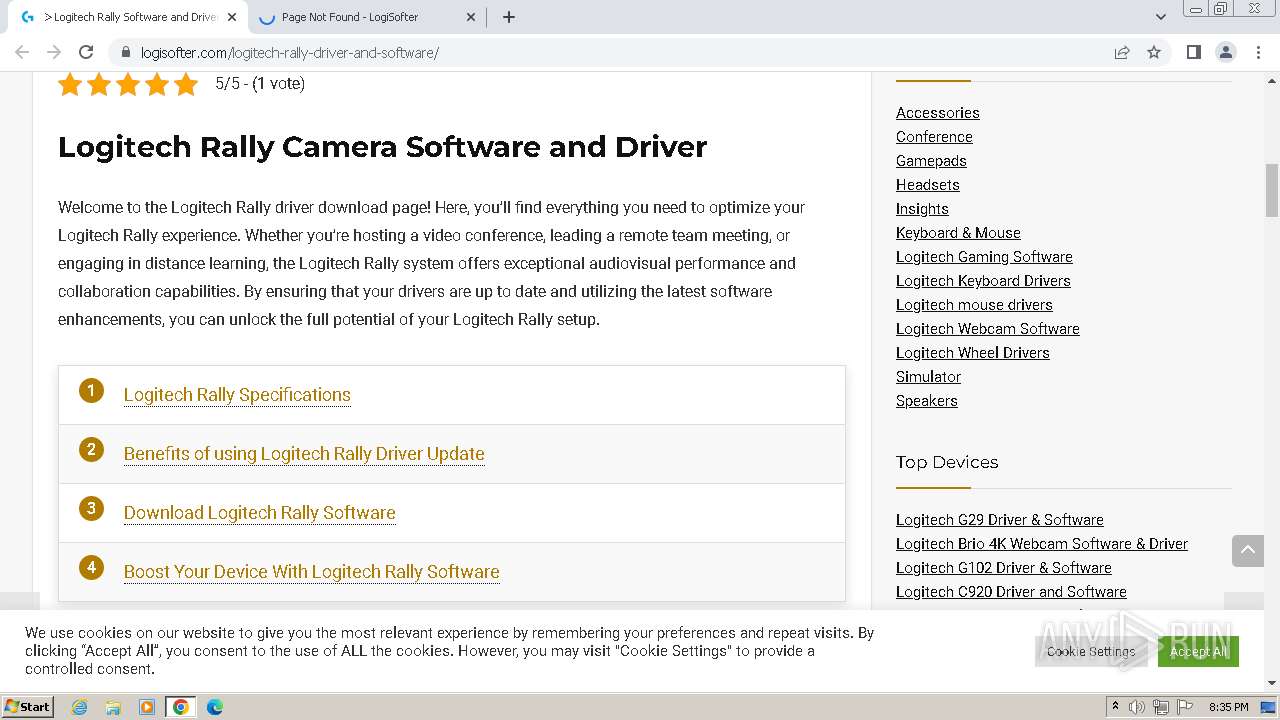The height and width of the screenshot is (720, 1280).
Task: Switch to Chrome in the taskbar
Action: coord(181,707)
